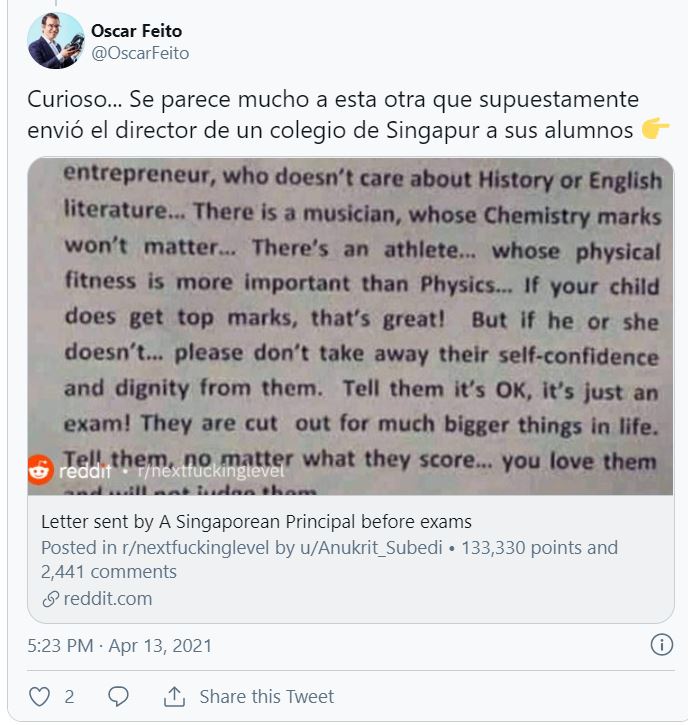Viewport: 688px width, 725px height.
Task: Click the like count number 2
Action: (69, 696)
